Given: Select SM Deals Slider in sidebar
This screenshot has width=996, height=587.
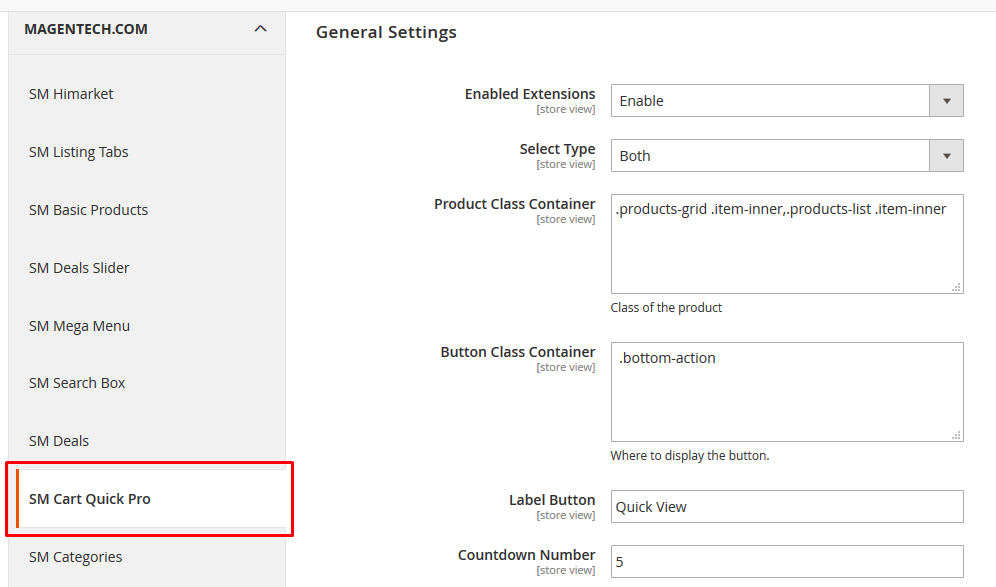Looking at the screenshot, I should pos(79,268).
